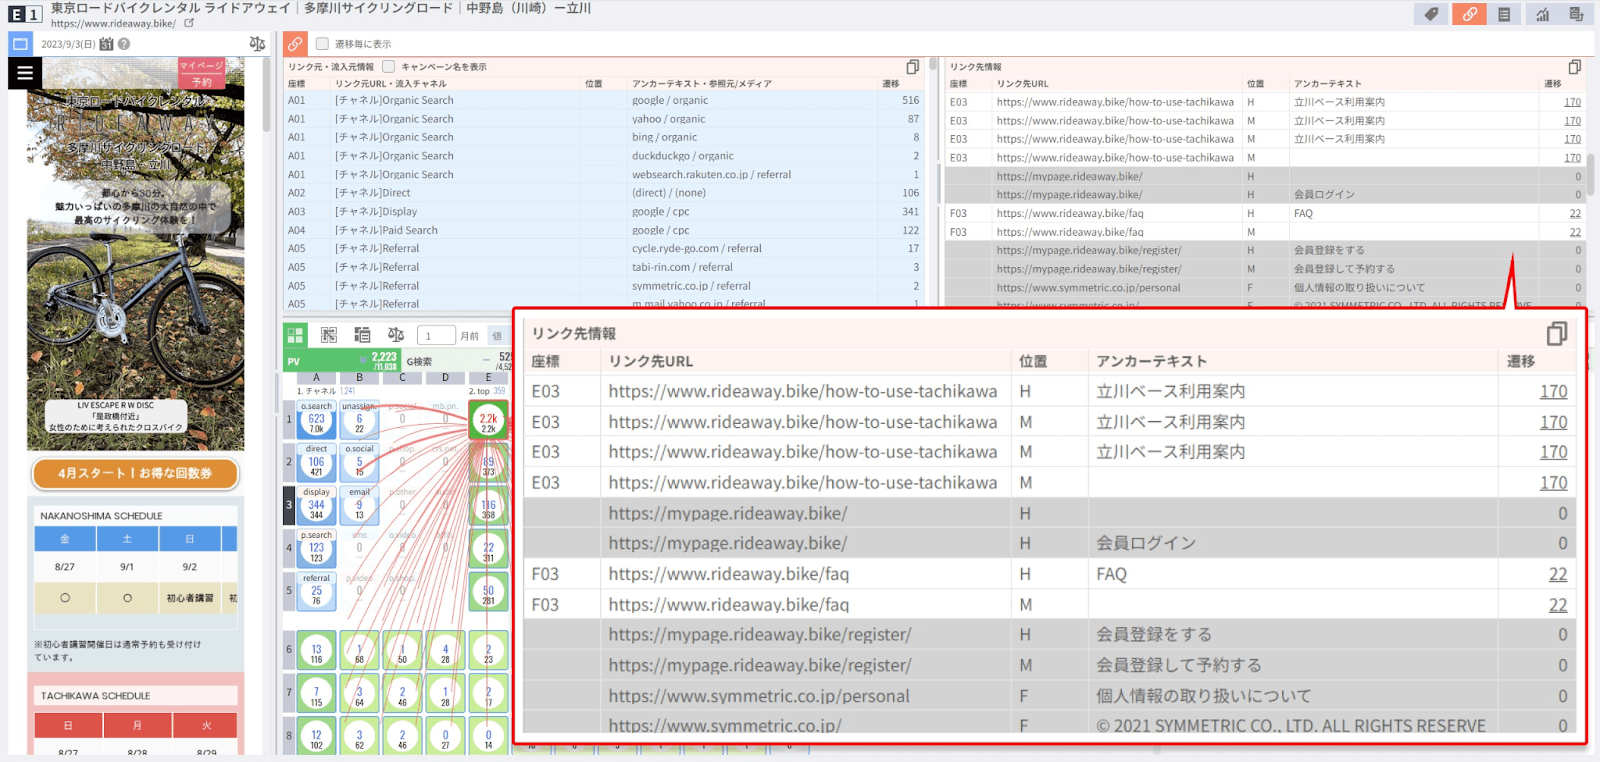Screen dimensions: 1600x762
Task: Click the yahoo / organic source row
Action: pos(604,119)
